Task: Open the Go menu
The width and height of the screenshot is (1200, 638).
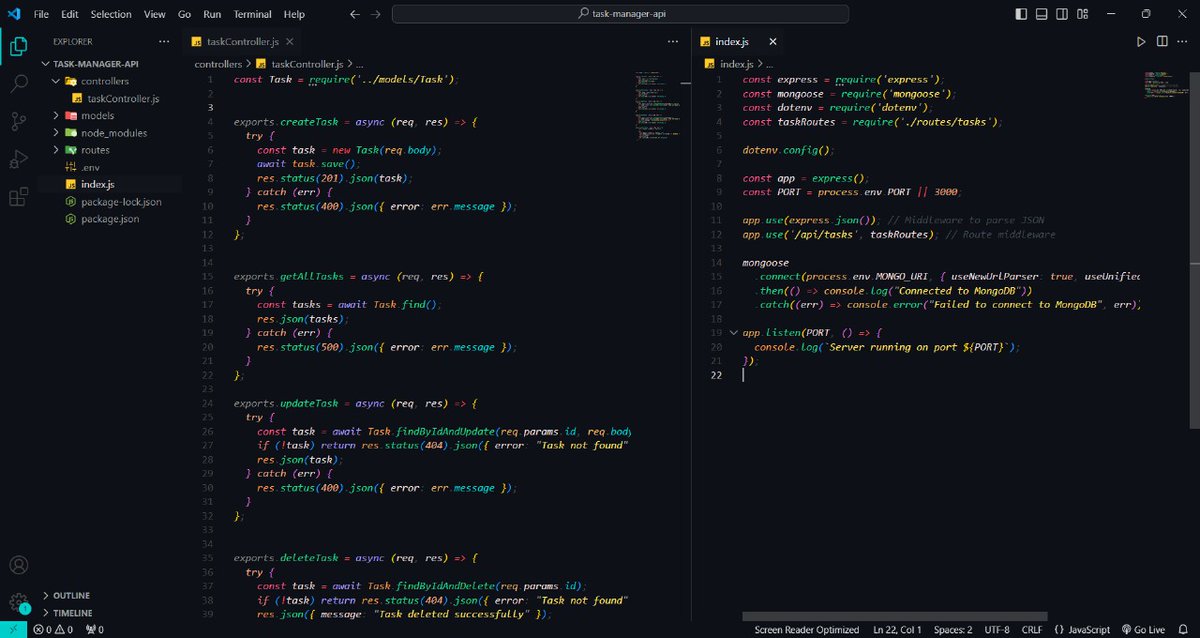Action: point(185,14)
